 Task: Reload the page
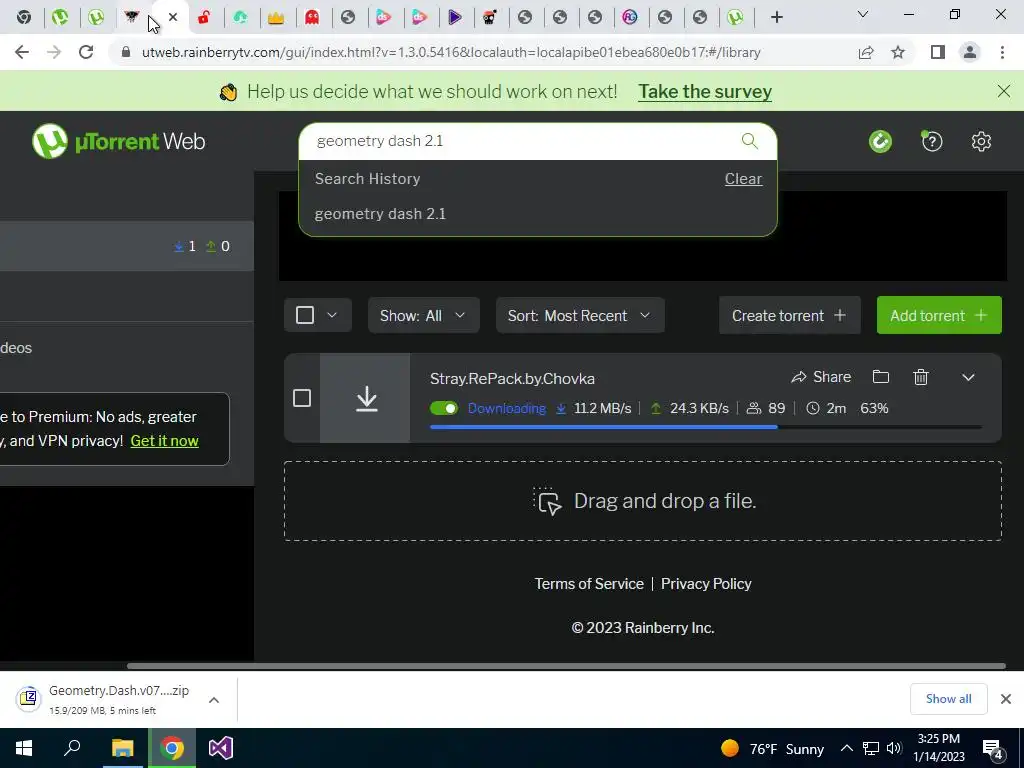pos(86,52)
